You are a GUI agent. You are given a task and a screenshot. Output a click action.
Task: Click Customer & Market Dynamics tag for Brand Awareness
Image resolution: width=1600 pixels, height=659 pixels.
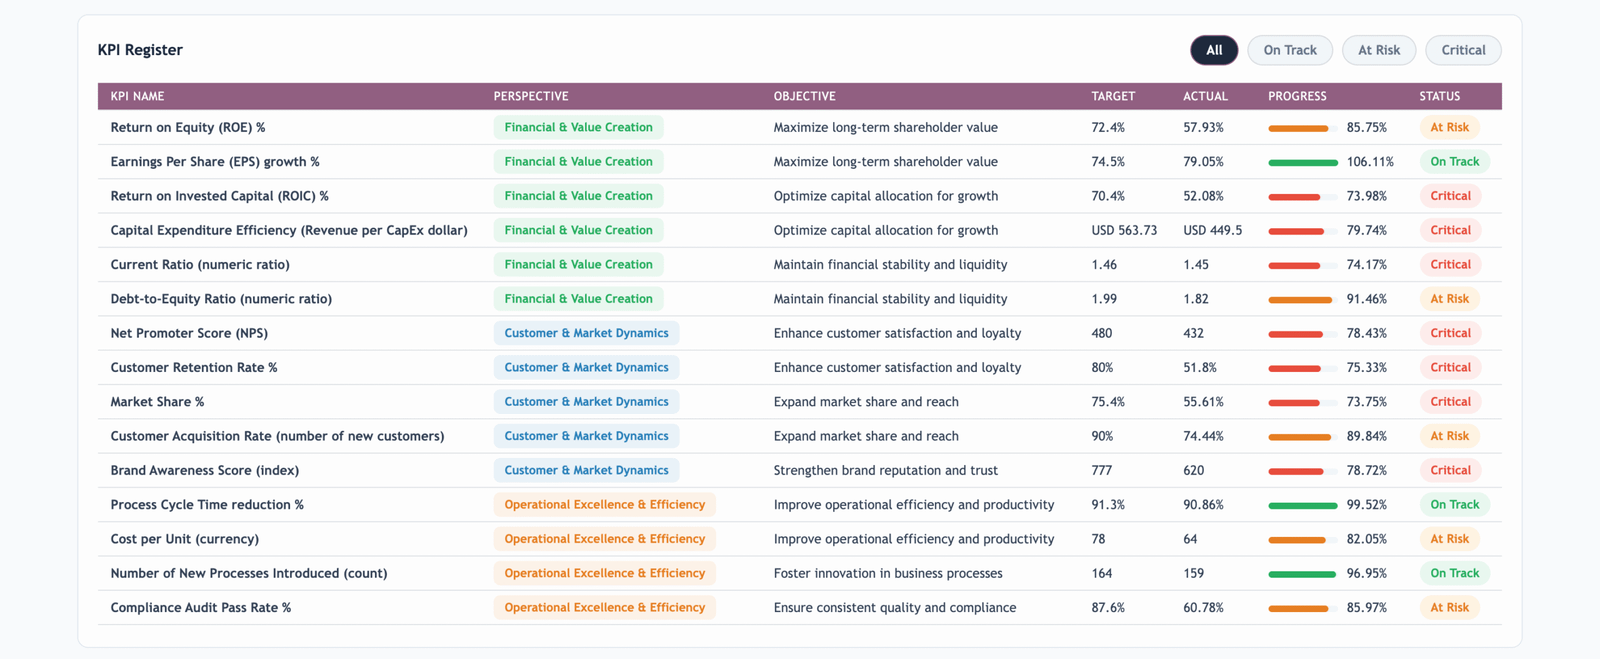(586, 470)
